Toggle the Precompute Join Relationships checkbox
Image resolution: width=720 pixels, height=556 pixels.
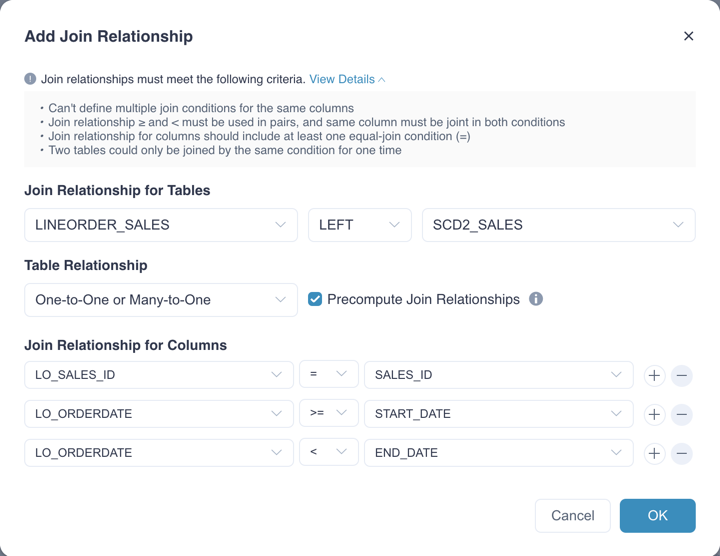(315, 299)
